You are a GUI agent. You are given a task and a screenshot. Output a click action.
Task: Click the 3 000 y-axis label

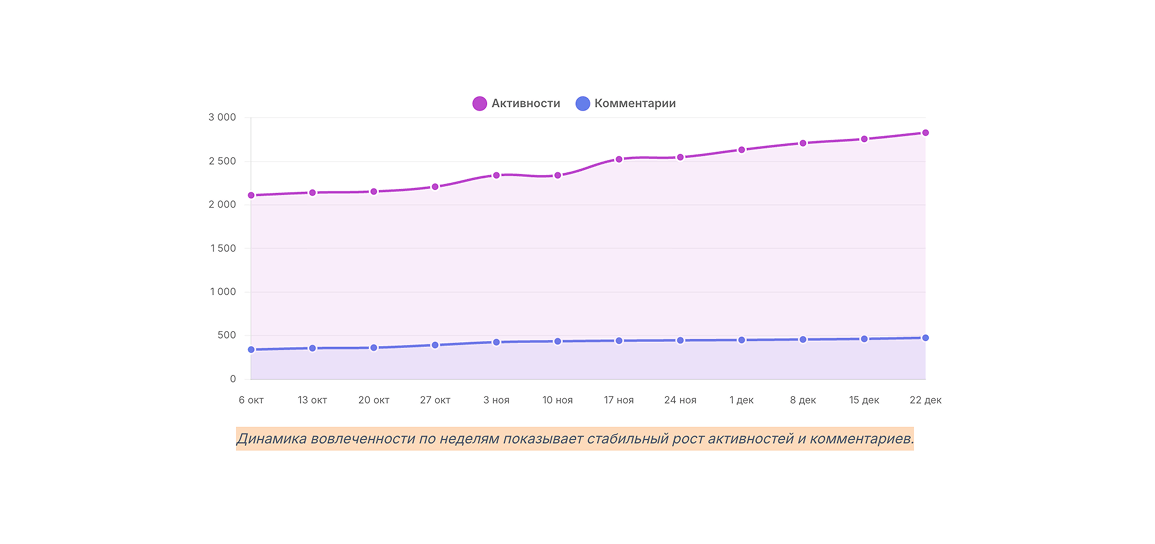pyautogui.click(x=222, y=118)
